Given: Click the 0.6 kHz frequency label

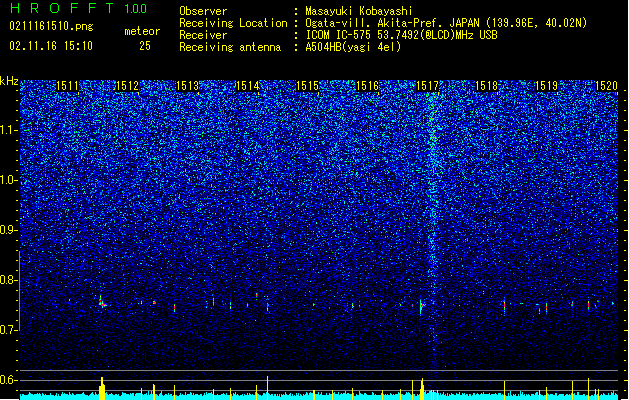Looking at the screenshot, I should pyautogui.click(x=9, y=380).
